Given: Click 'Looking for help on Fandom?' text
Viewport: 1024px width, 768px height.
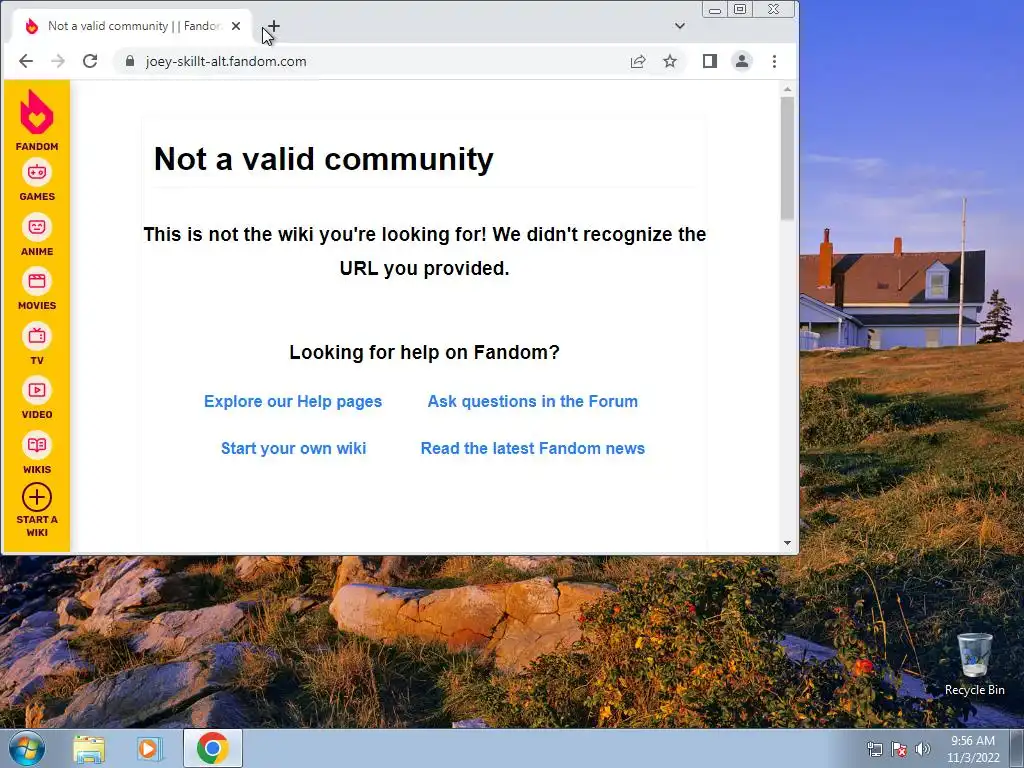Looking at the screenshot, I should tap(424, 353).
